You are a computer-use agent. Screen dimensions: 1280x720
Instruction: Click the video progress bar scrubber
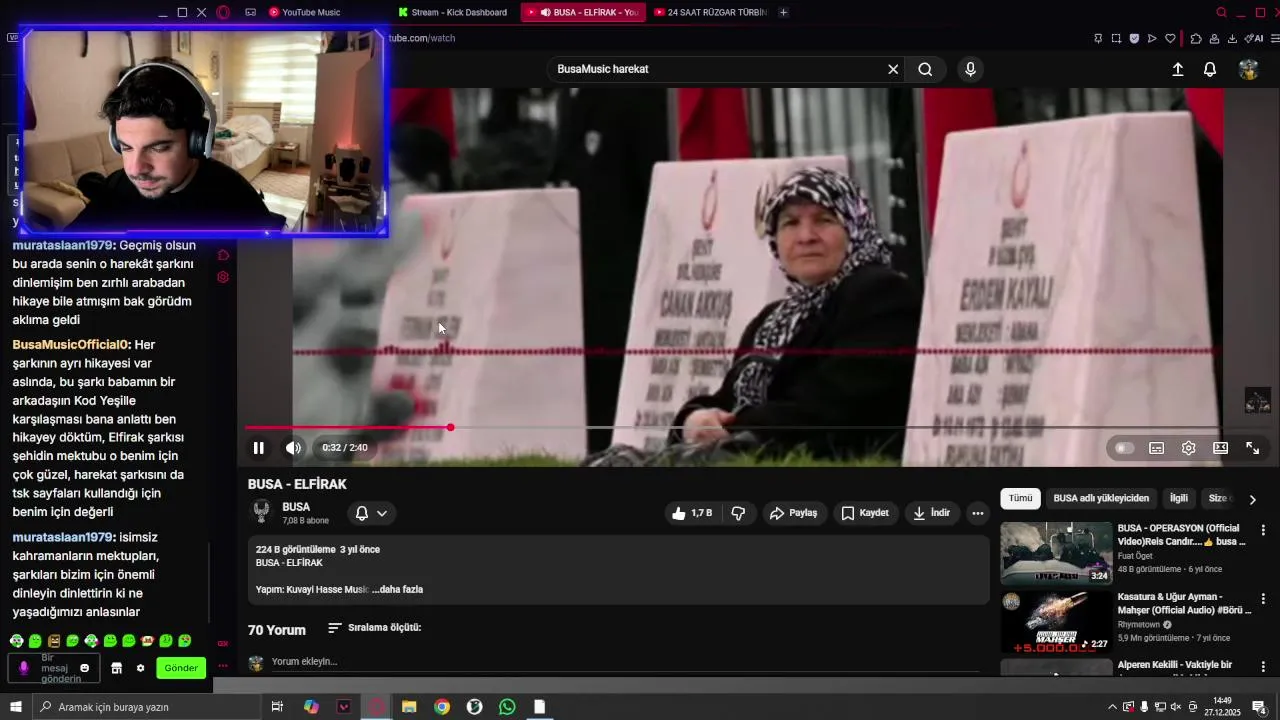[450, 427]
